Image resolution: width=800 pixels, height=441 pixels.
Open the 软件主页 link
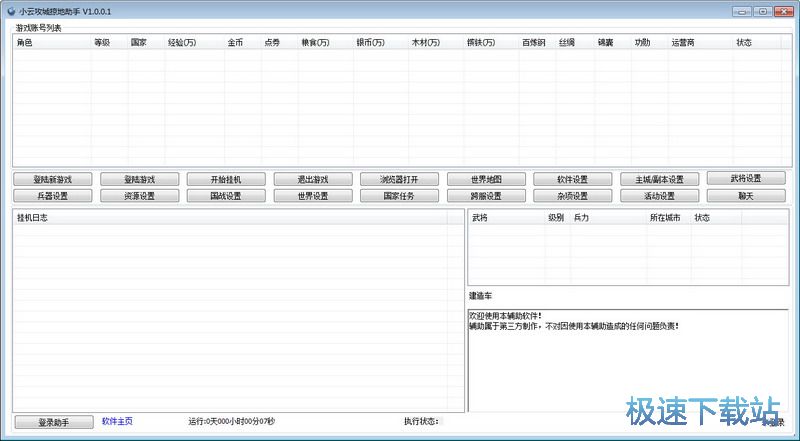tap(117, 421)
